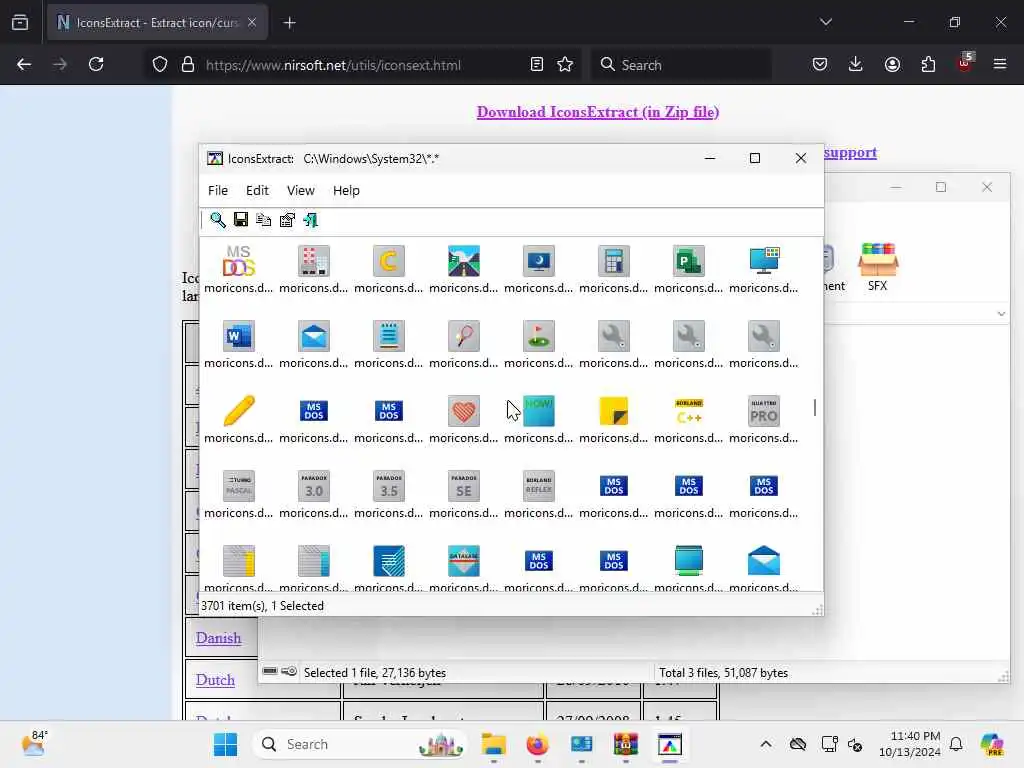
Task: Bookmark this page with the star icon
Action: tap(566, 65)
